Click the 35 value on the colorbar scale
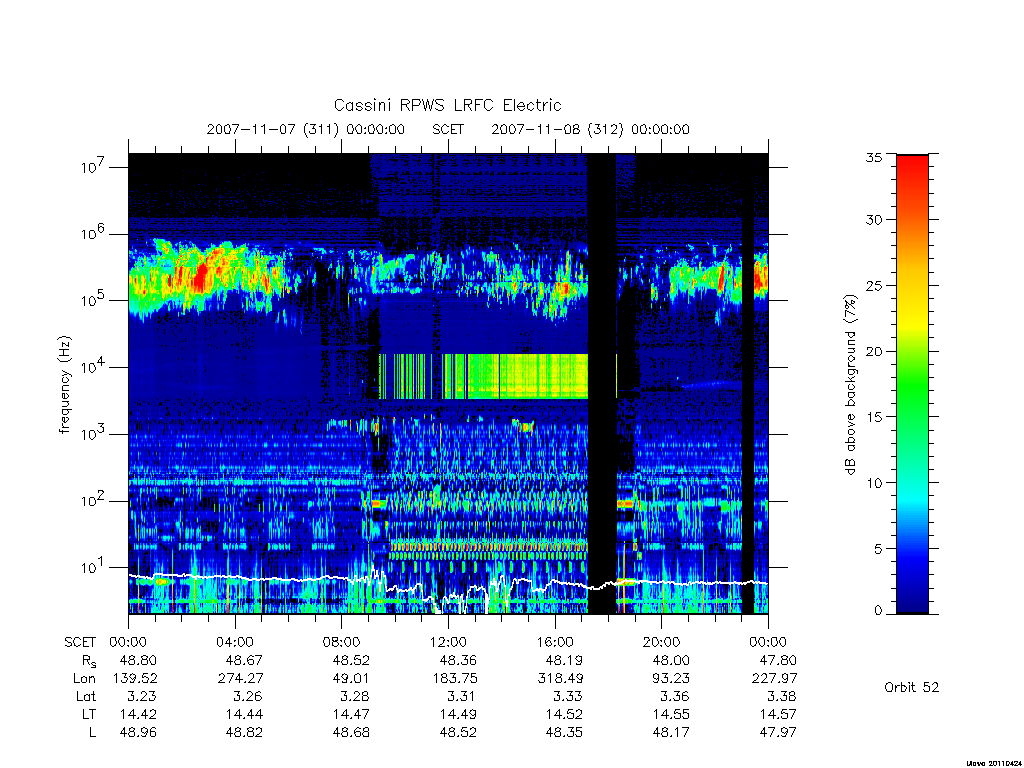Image resolution: width=1024 pixels, height=768 pixels. (874, 157)
